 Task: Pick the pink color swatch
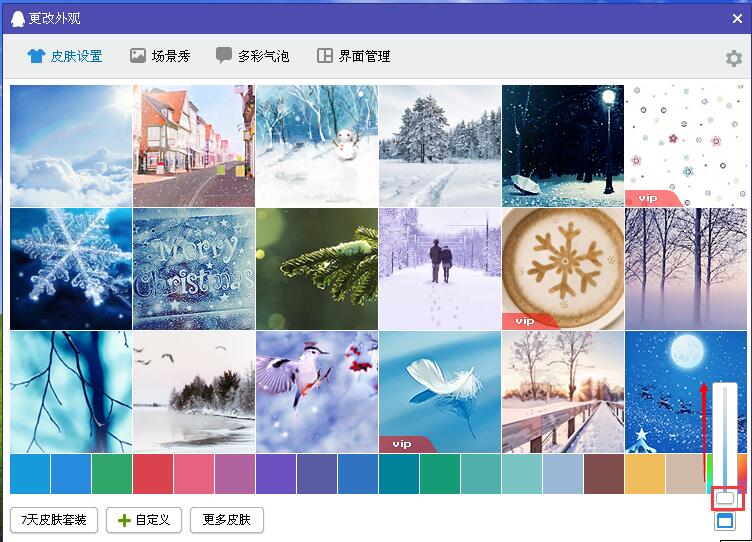point(194,474)
